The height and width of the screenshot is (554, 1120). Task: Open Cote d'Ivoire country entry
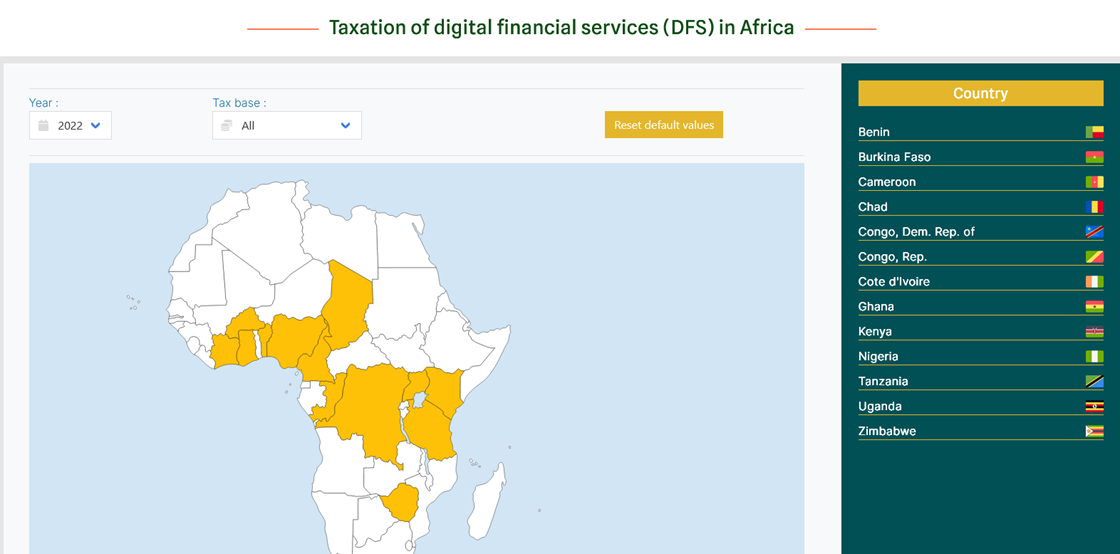(x=981, y=282)
